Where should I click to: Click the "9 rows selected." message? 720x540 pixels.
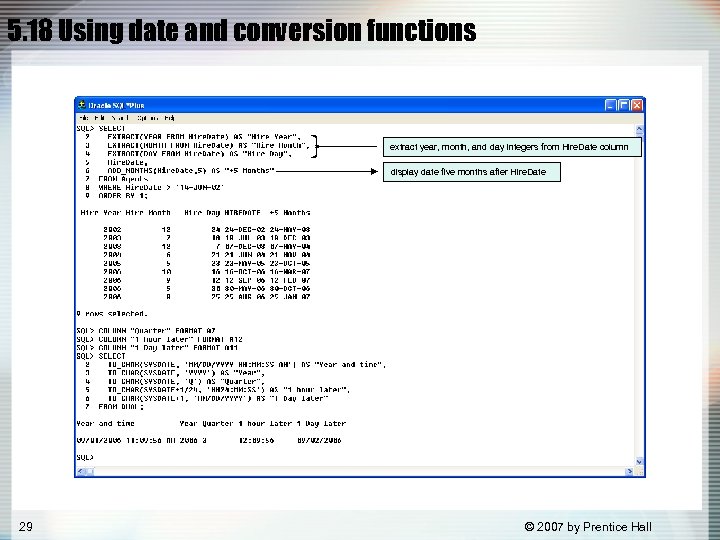click(x=112, y=314)
